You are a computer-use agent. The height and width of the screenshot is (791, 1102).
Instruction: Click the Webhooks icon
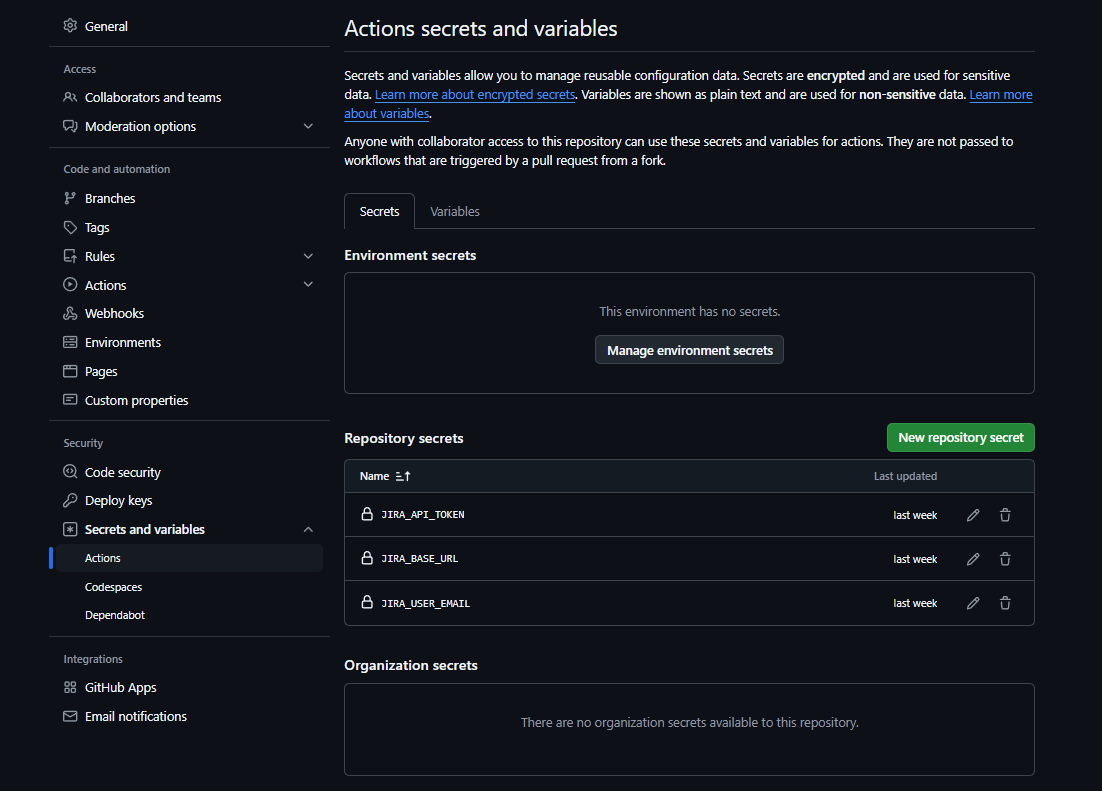pos(70,314)
